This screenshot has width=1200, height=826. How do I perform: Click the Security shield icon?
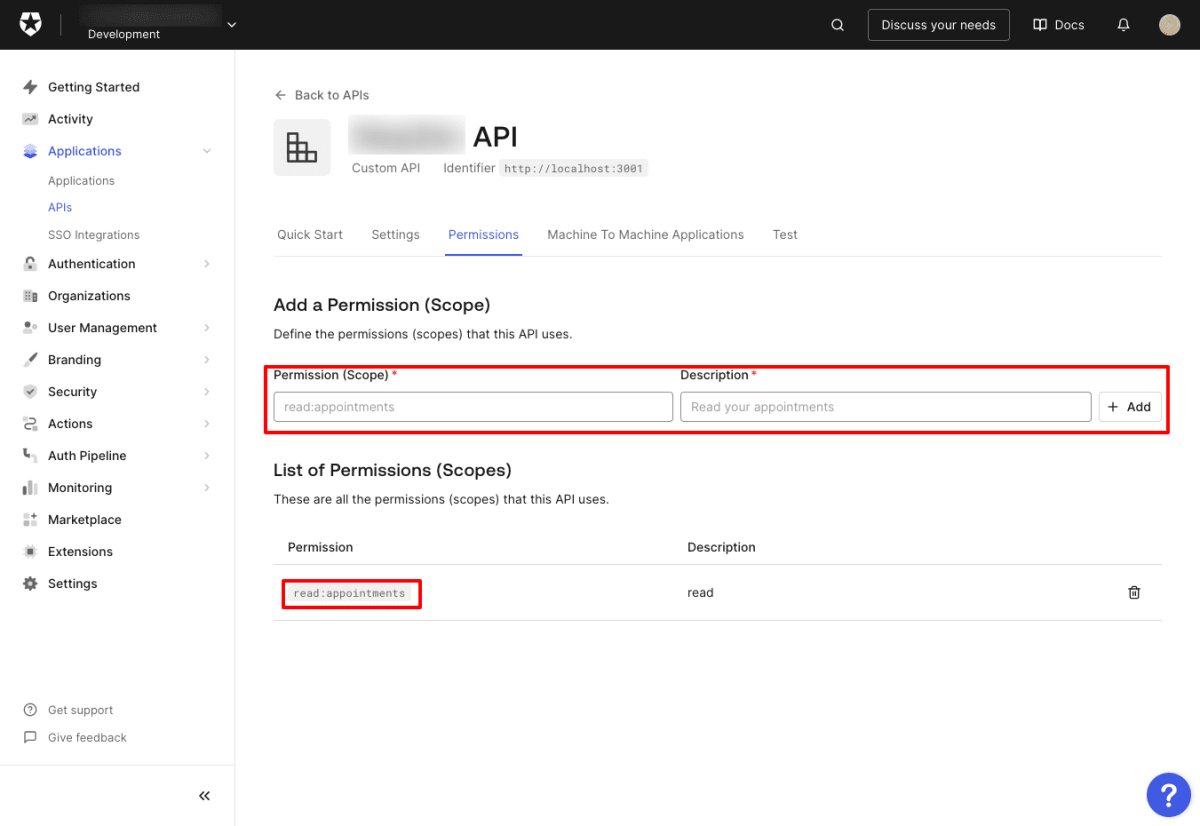[30, 392]
